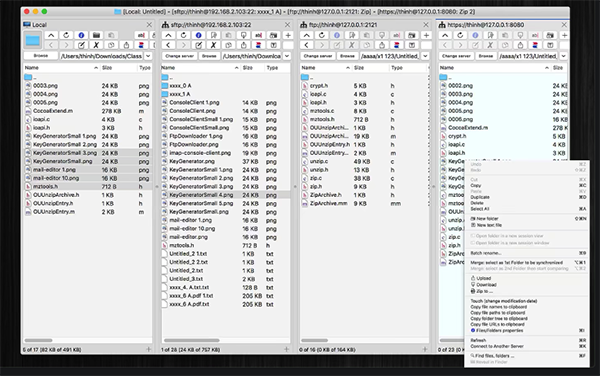Click download icon in sftp panel toolbar
This screenshot has height=376, width=600.
point(243,35)
